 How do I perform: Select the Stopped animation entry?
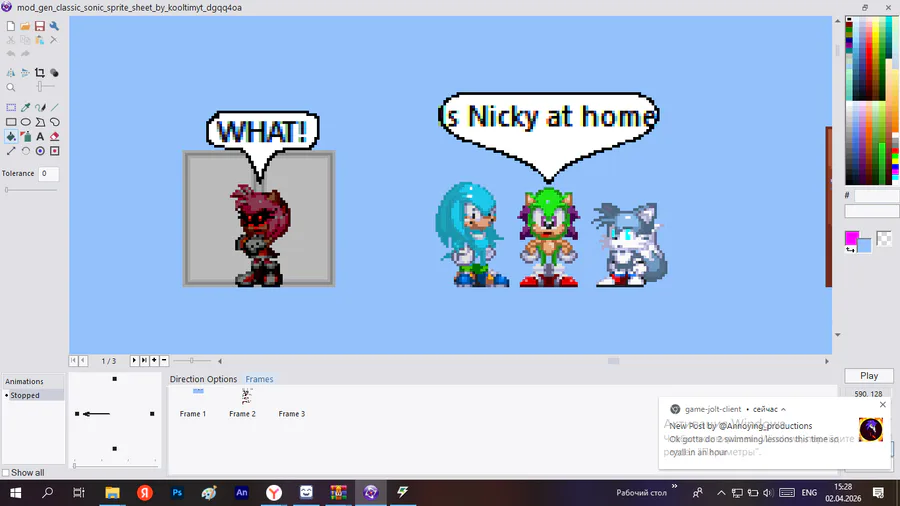[34, 395]
